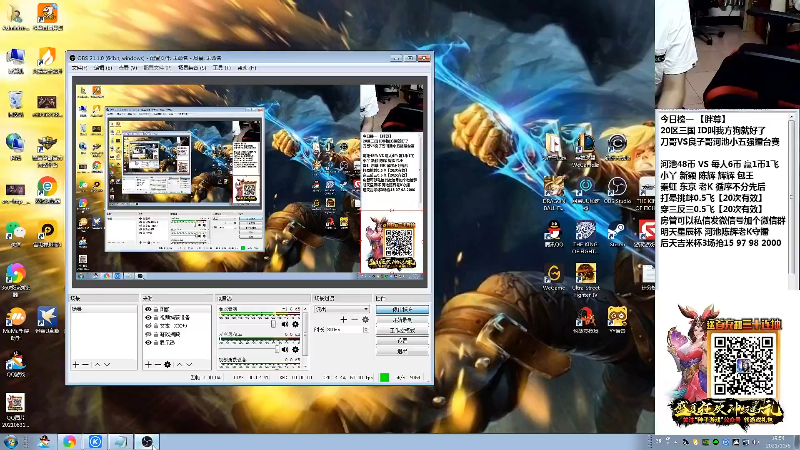This screenshot has width=800, height=450.
Task: Click the Settings button in OBS Controls
Action: point(402,340)
